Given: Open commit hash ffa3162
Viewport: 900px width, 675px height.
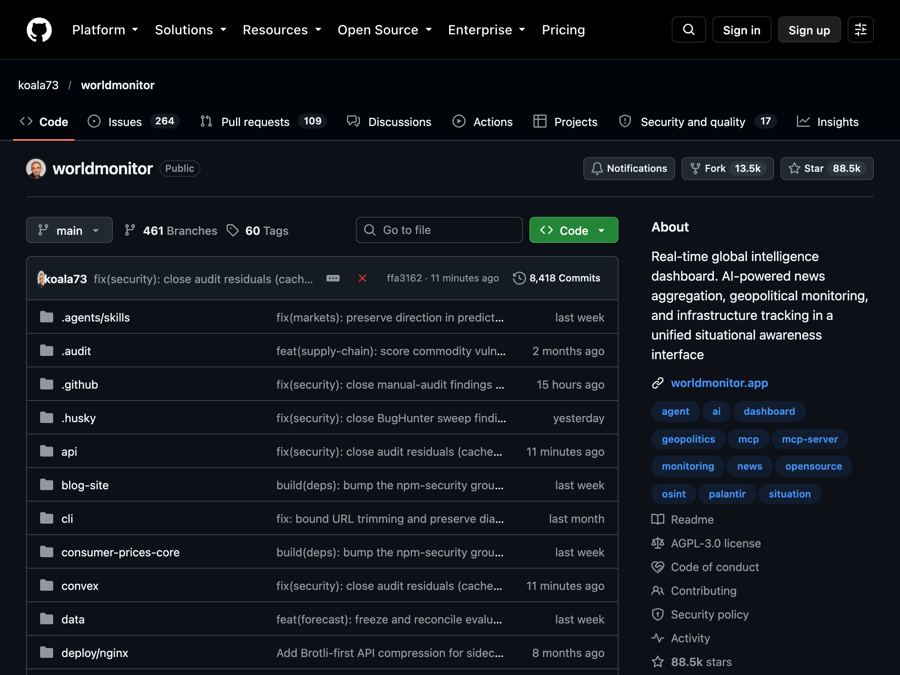Looking at the screenshot, I should click(x=404, y=278).
